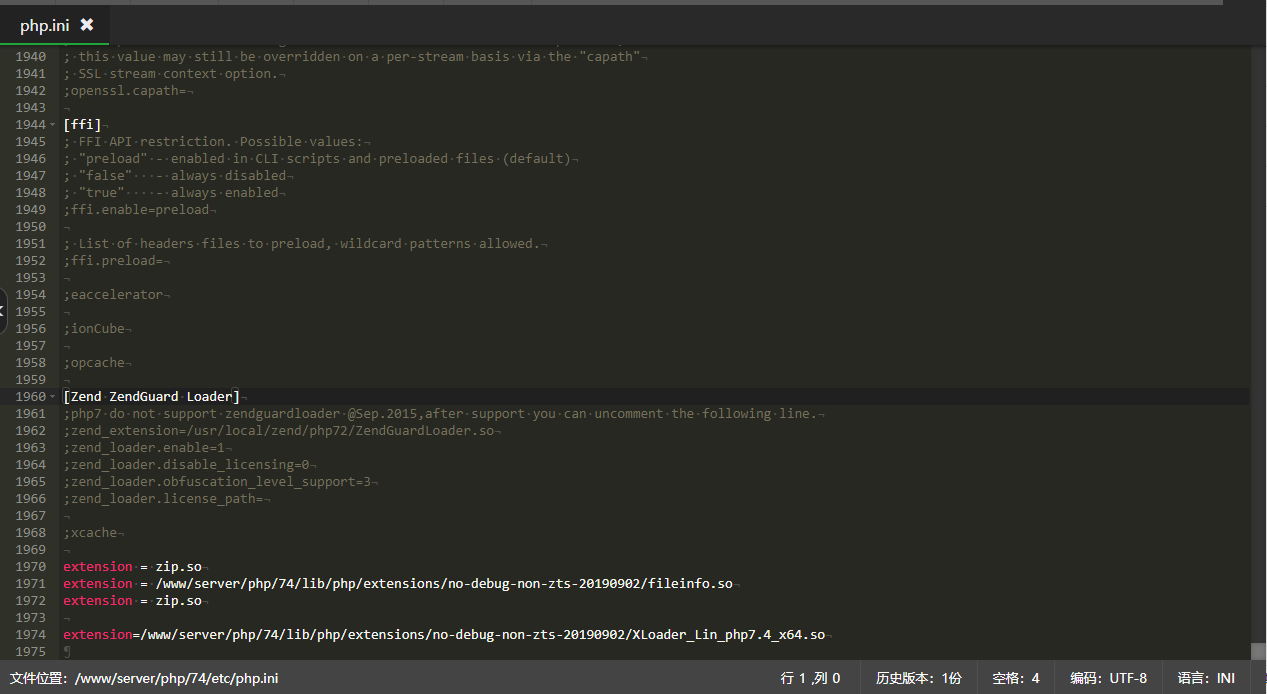Place cursor on the ;opcache line
1267x694 pixels.
97,363
